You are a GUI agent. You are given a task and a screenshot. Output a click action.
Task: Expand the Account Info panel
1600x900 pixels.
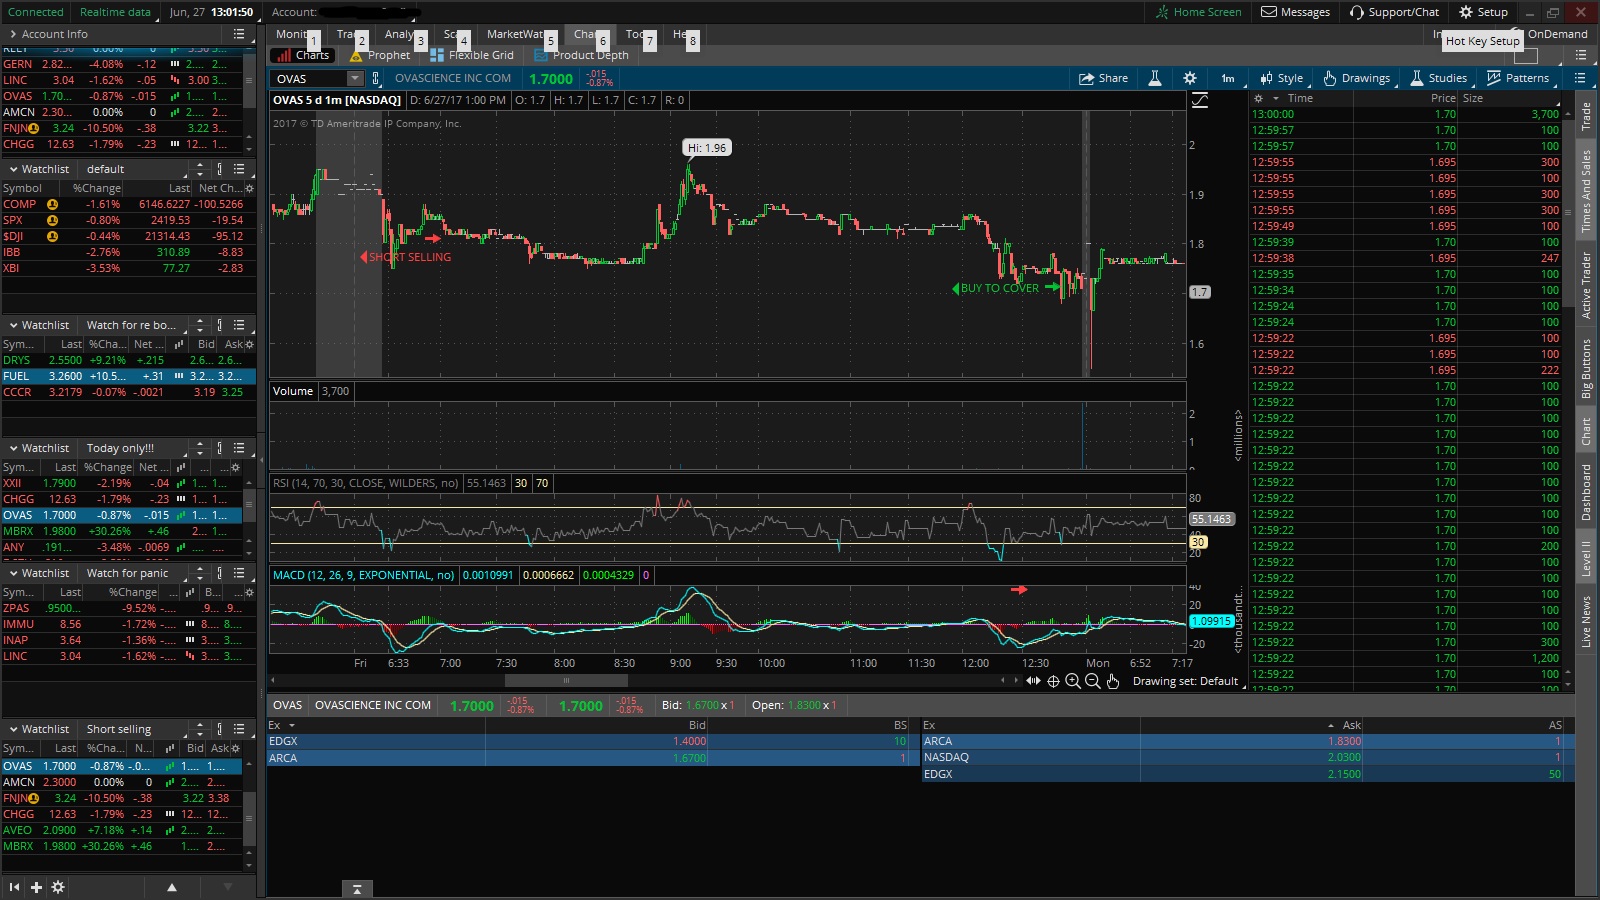pos(13,34)
